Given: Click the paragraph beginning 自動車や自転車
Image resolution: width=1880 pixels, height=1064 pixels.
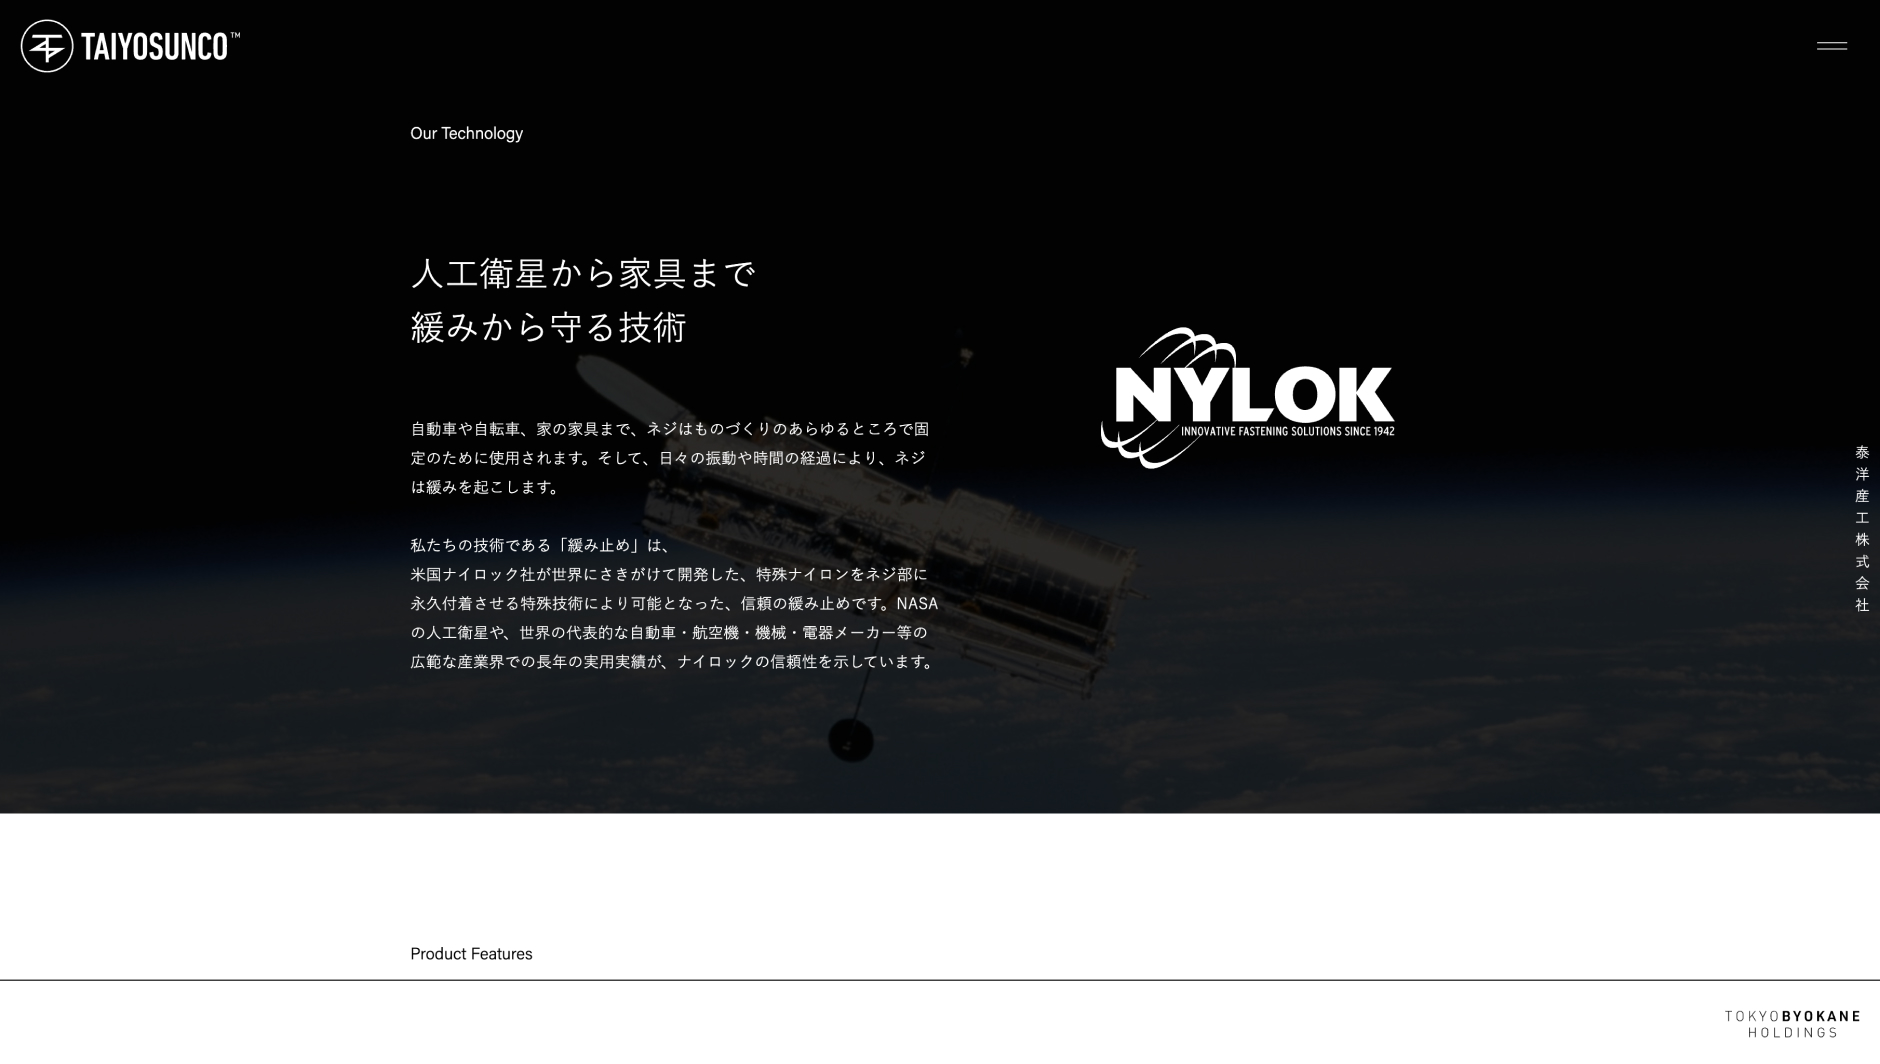Looking at the screenshot, I should [670, 458].
